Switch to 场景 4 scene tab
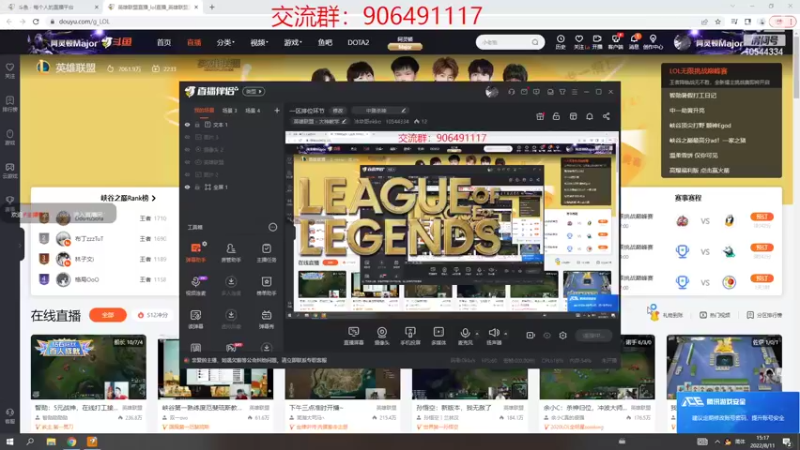Screen dimensions: 800x450 [253, 111]
